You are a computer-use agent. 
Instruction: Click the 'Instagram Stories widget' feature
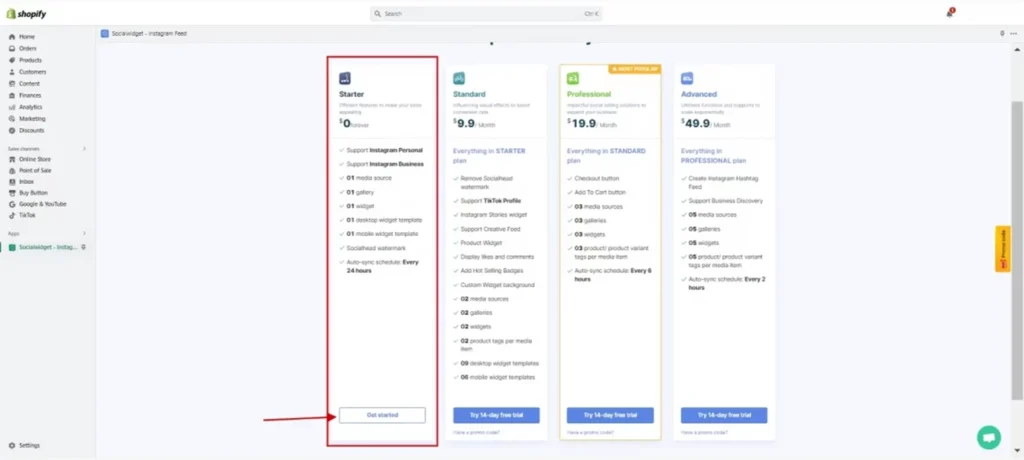click(x=494, y=214)
